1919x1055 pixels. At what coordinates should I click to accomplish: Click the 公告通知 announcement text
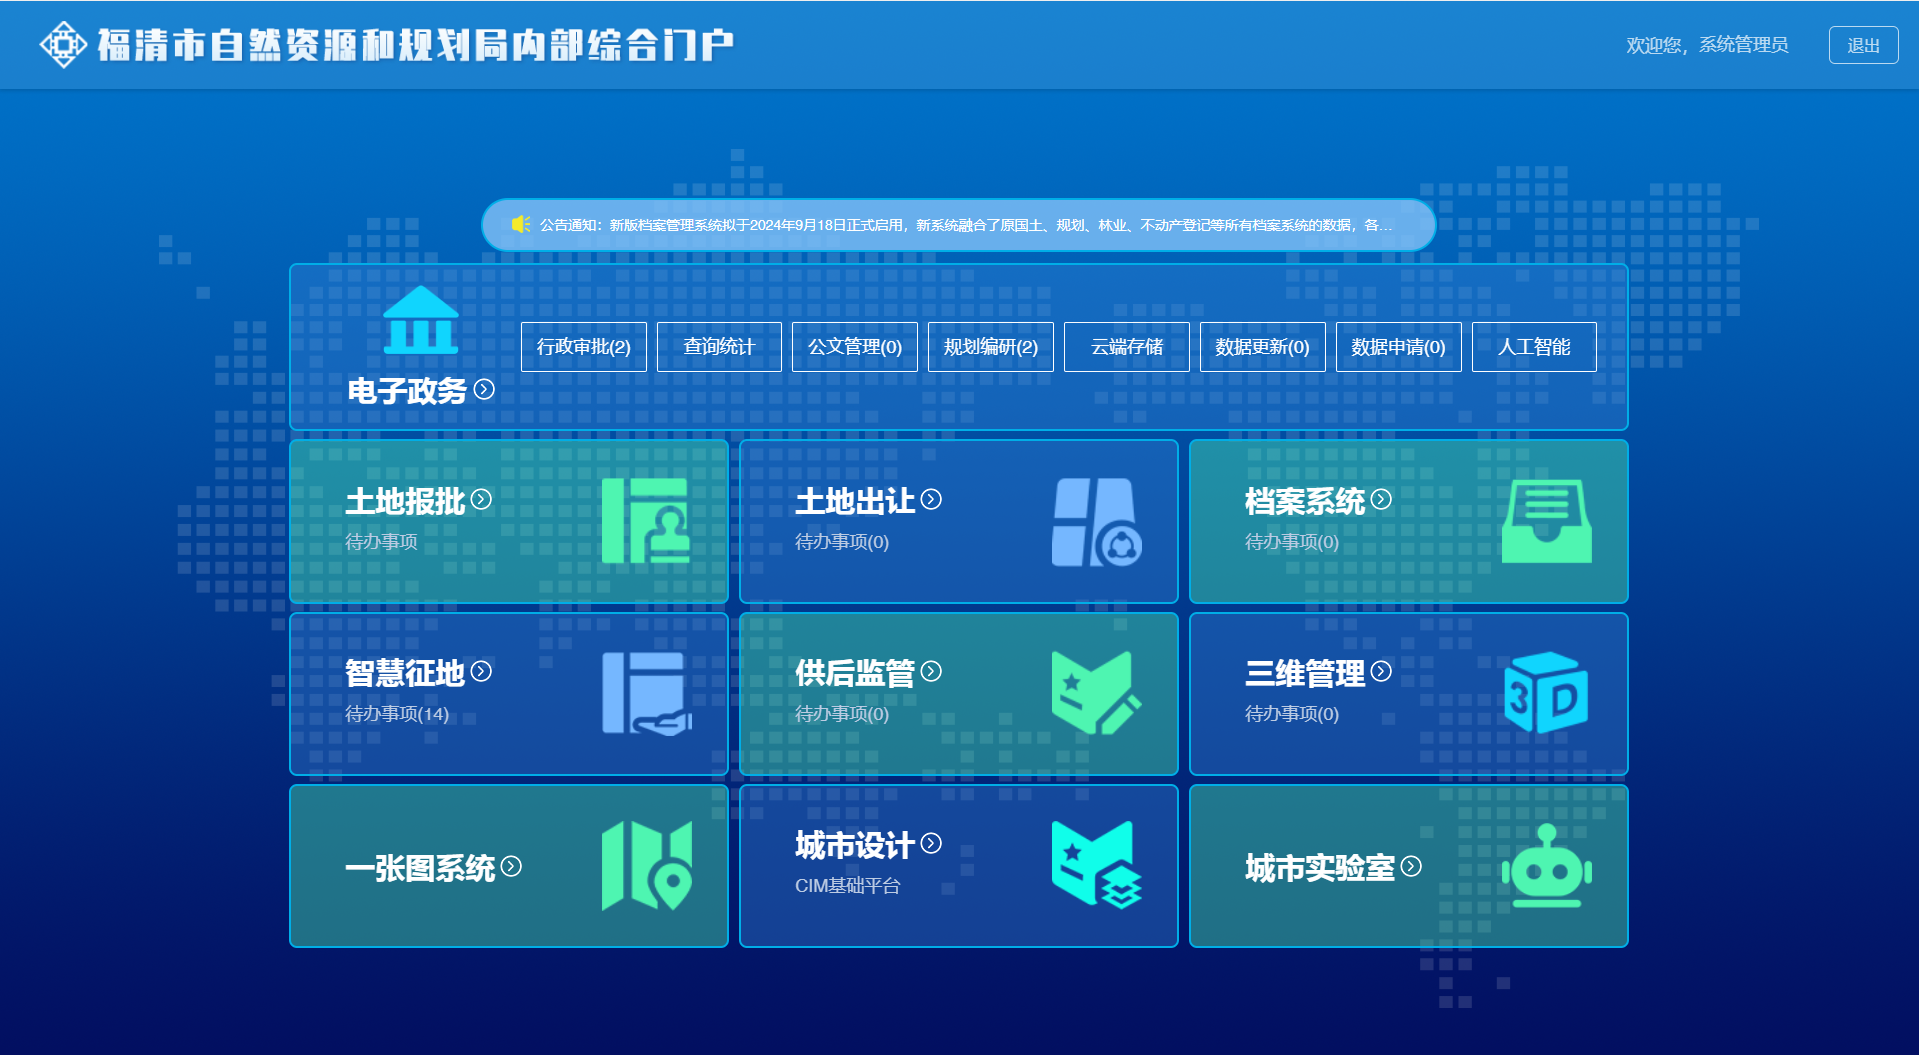[x=966, y=225]
